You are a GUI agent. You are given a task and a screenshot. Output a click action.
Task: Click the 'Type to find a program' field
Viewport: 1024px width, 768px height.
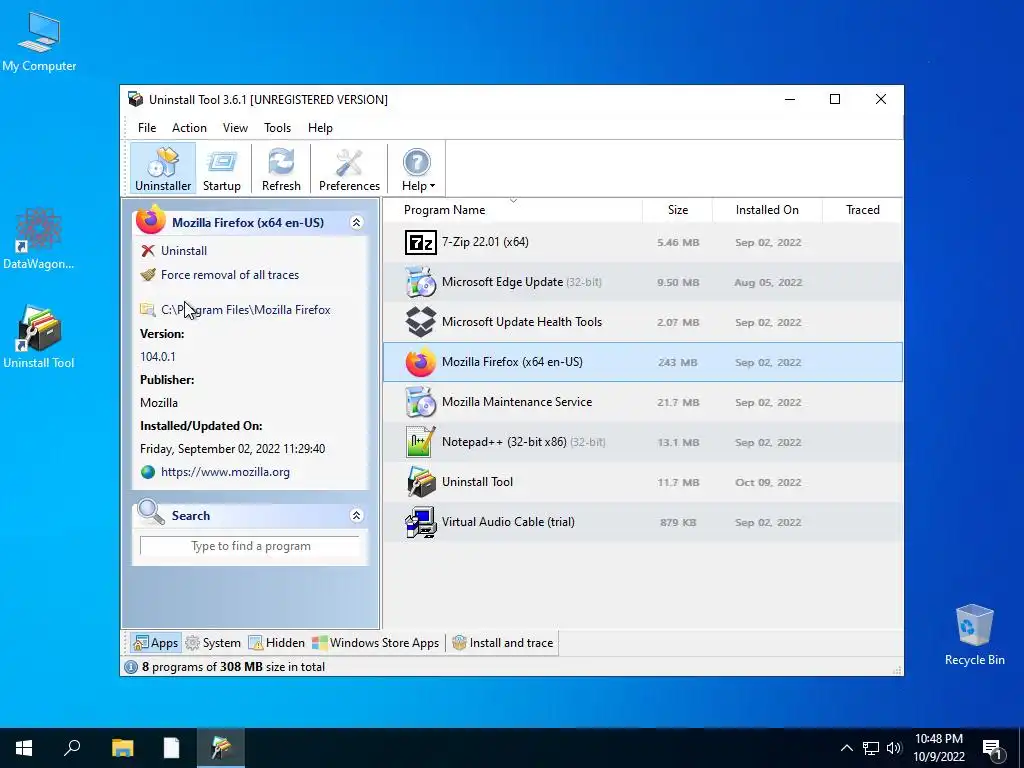click(x=250, y=546)
